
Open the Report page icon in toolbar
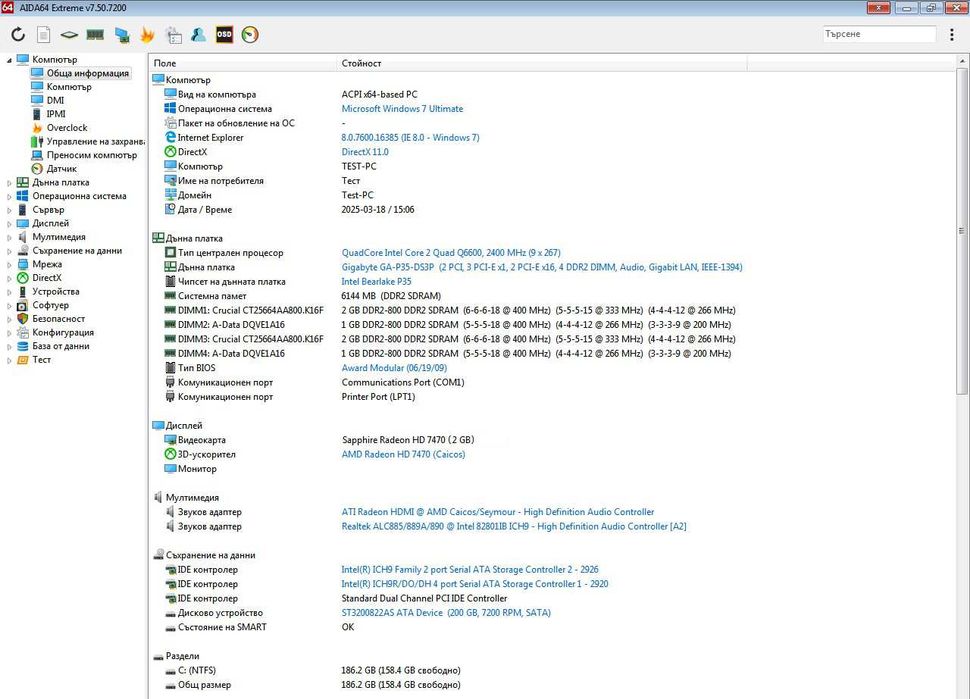(x=43, y=35)
